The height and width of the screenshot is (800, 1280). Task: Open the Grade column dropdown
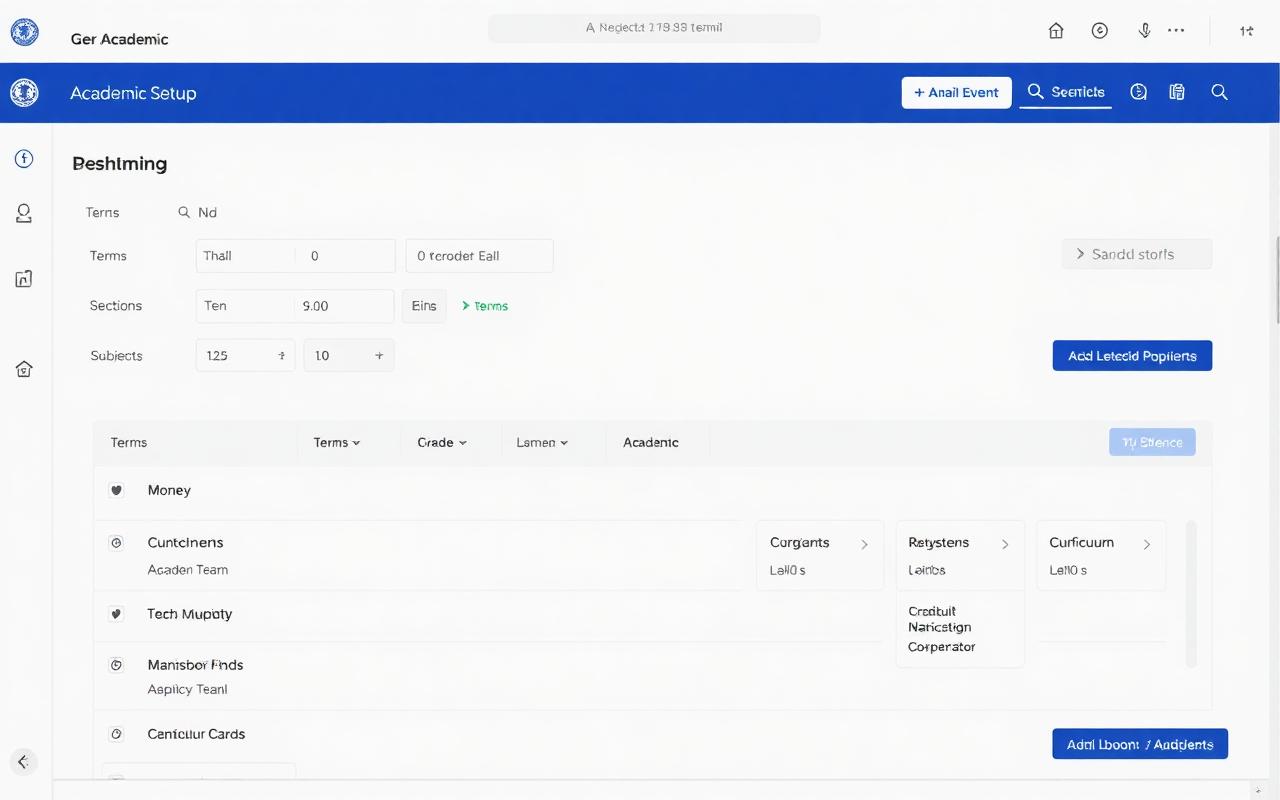tap(442, 442)
